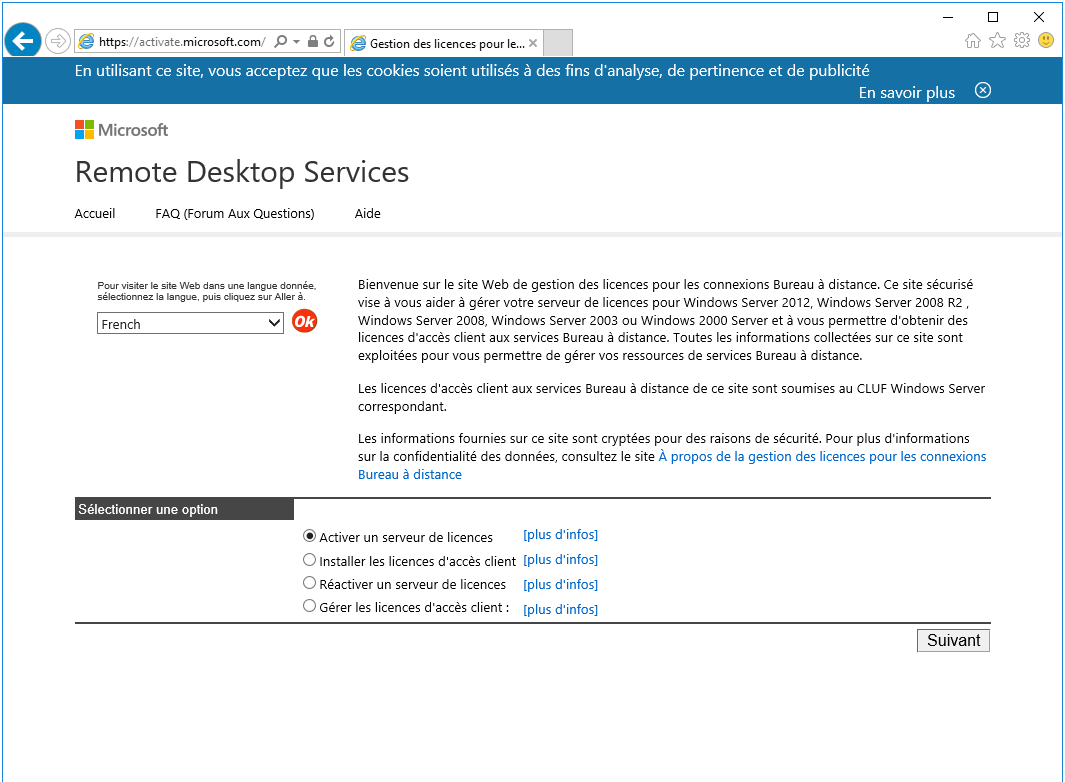View site security lock icon

click(312, 41)
